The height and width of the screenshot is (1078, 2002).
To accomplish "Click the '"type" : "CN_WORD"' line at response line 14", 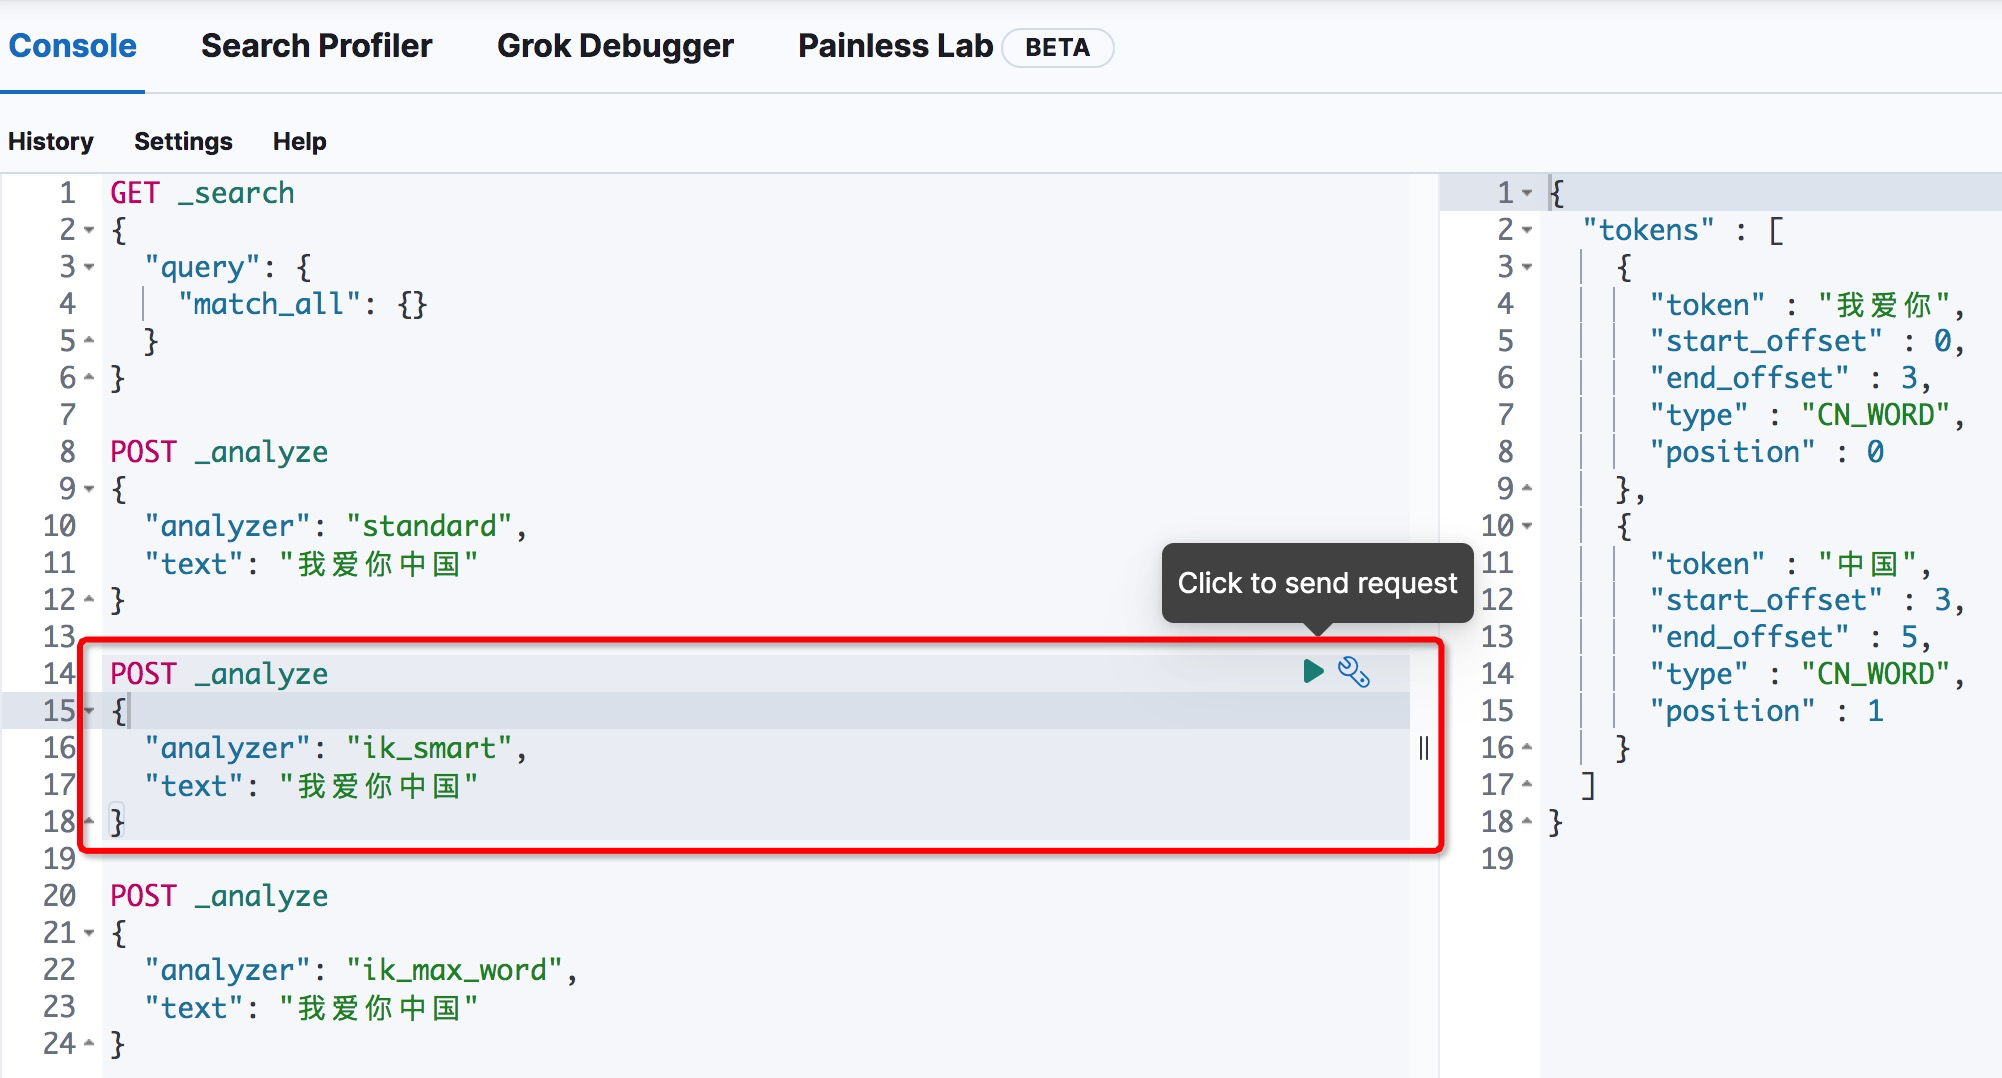I will (x=1807, y=674).
